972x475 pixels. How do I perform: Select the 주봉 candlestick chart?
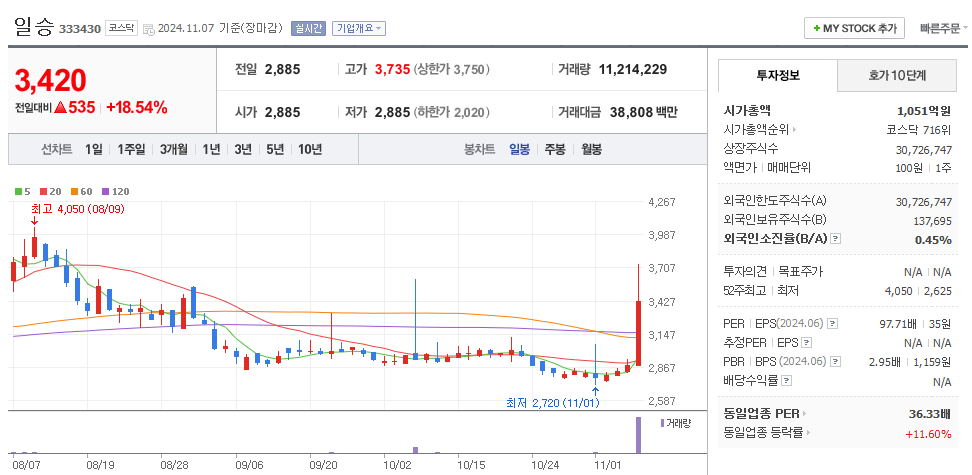coord(555,149)
